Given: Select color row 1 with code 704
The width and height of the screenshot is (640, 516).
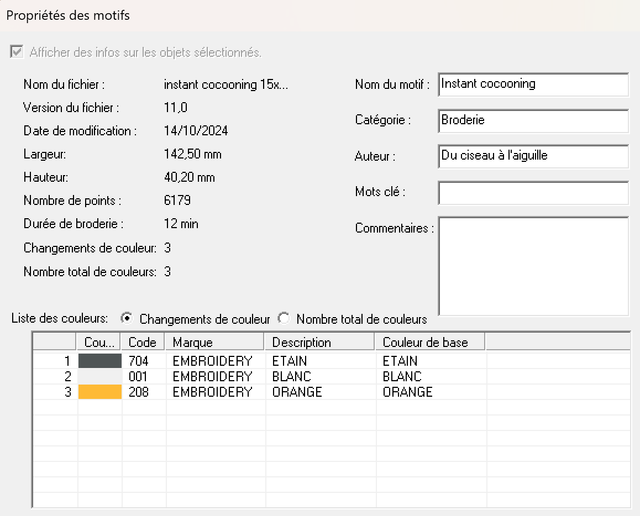Looking at the screenshot, I should pyautogui.click(x=141, y=361).
